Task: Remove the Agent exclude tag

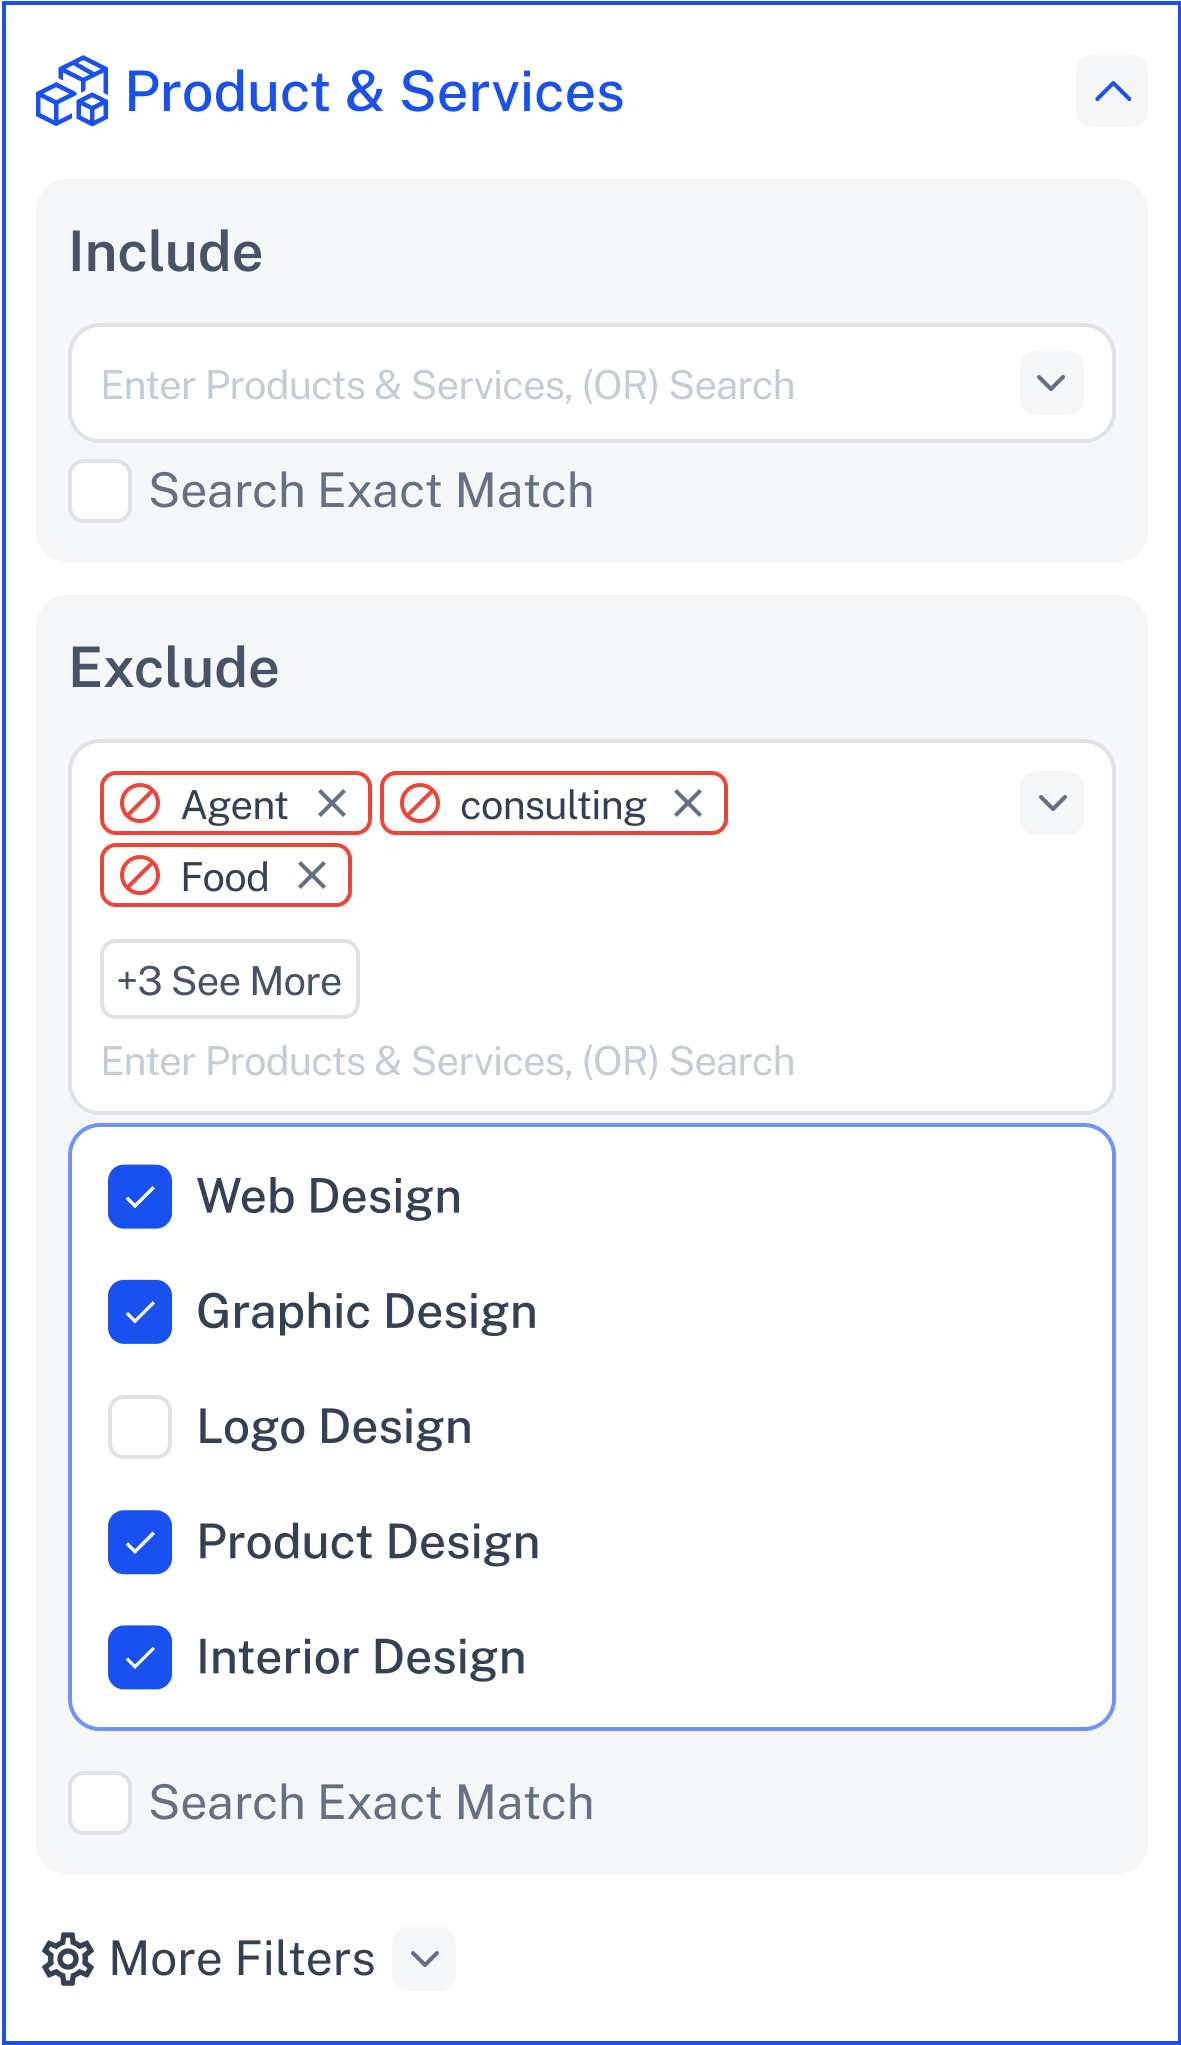Action: (332, 803)
